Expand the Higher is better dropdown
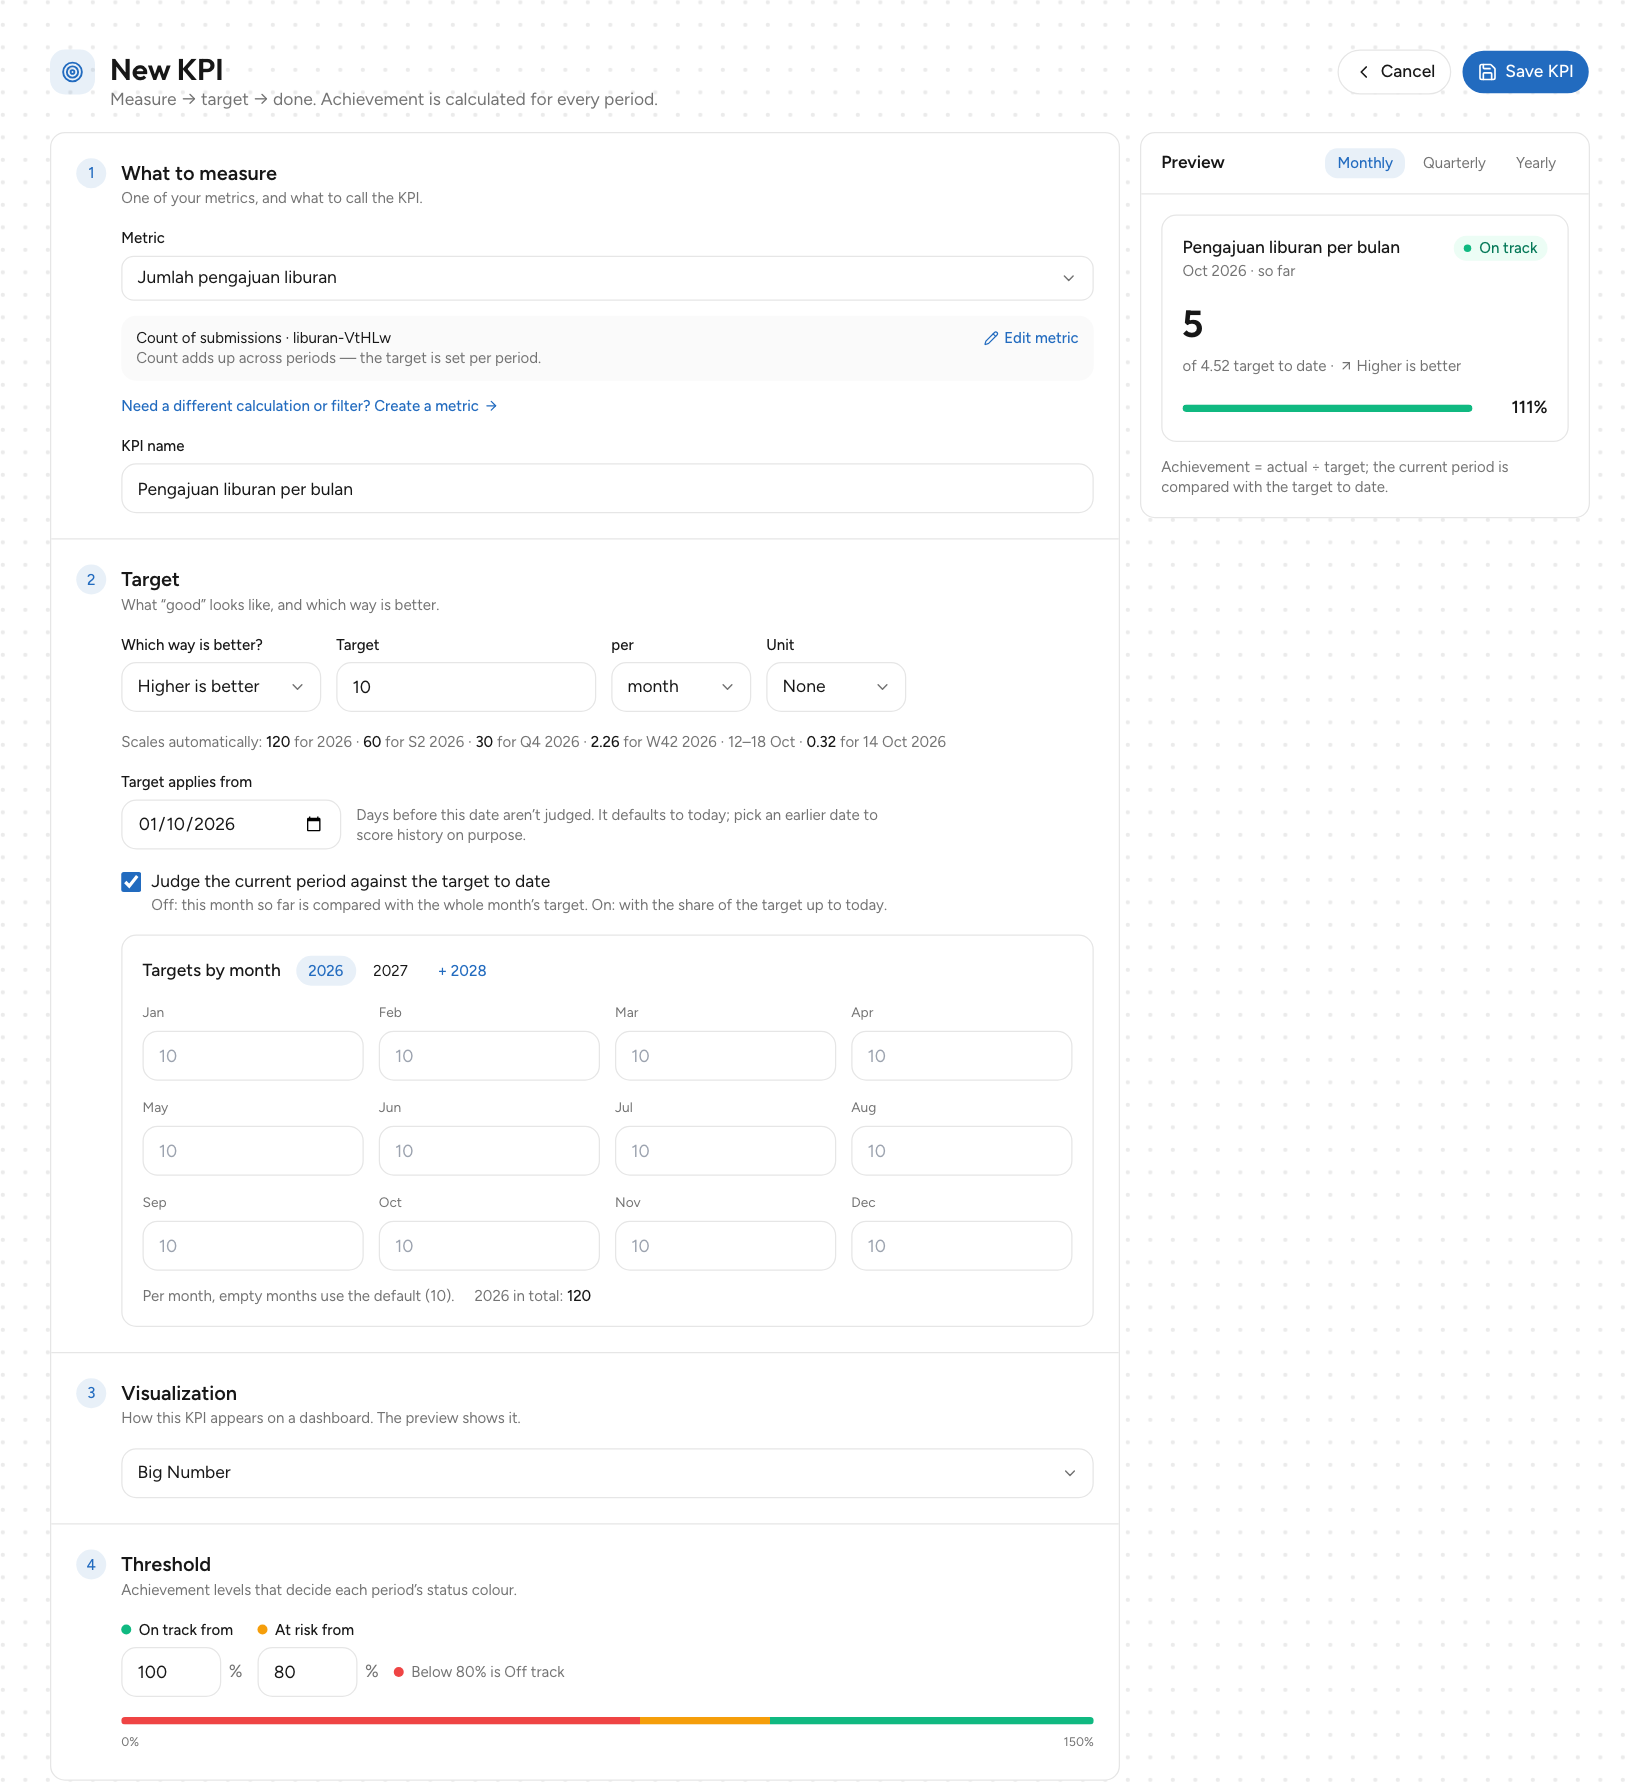 click(x=221, y=687)
